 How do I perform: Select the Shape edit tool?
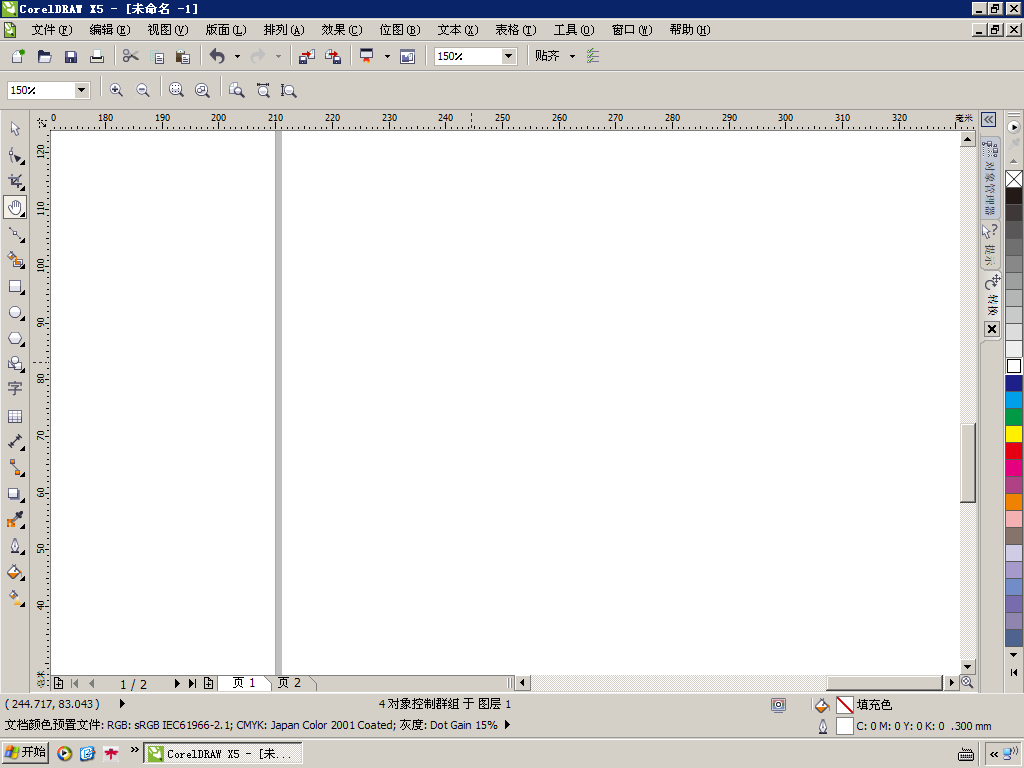point(15,155)
